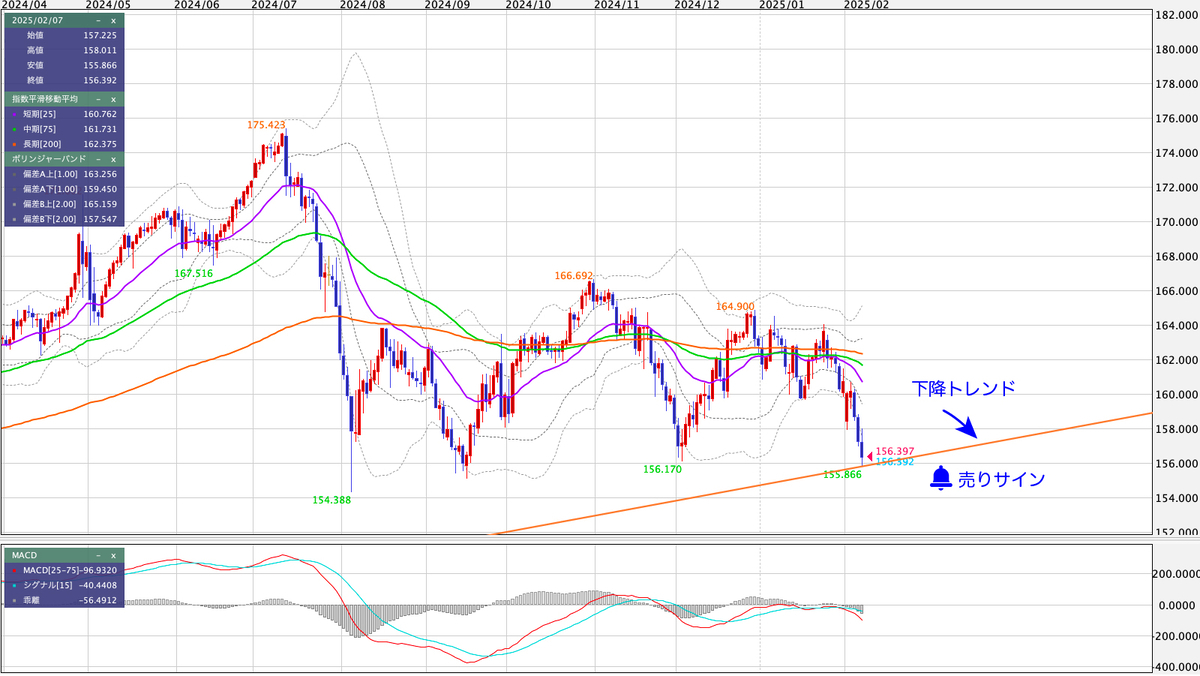Click the 安値 155.866 row in price panel
The width and height of the screenshot is (1200, 676).
[62, 65]
